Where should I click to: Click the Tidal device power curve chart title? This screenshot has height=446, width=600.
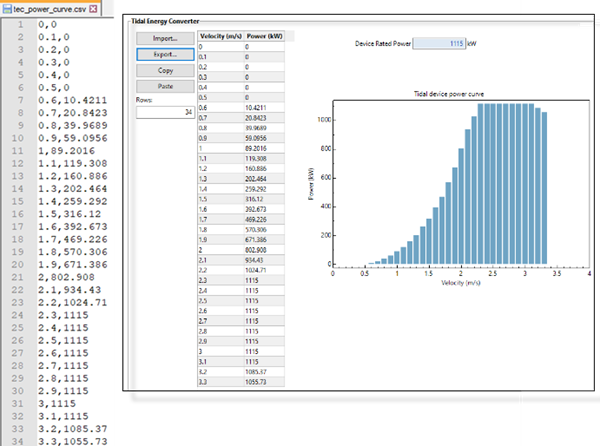click(x=448, y=93)
